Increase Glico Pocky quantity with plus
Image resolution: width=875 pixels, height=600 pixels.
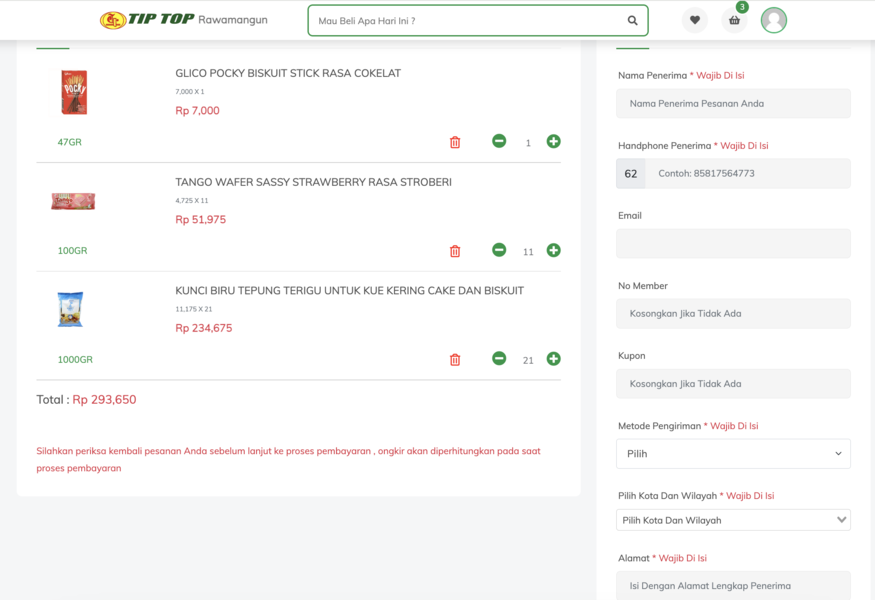[553, 141]
